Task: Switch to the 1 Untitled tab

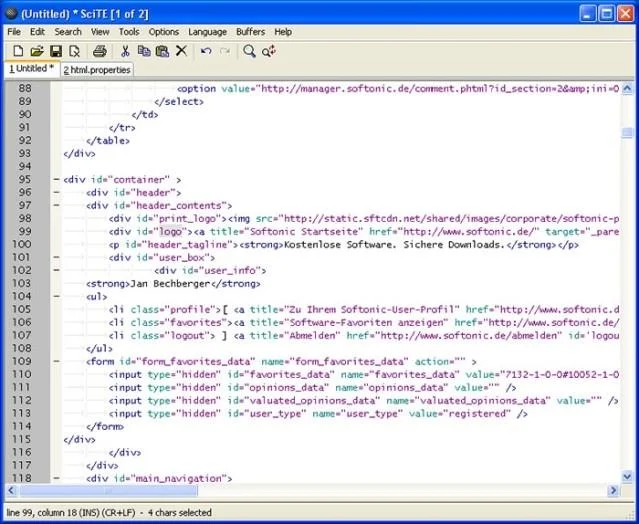Action: pos(32,68)
